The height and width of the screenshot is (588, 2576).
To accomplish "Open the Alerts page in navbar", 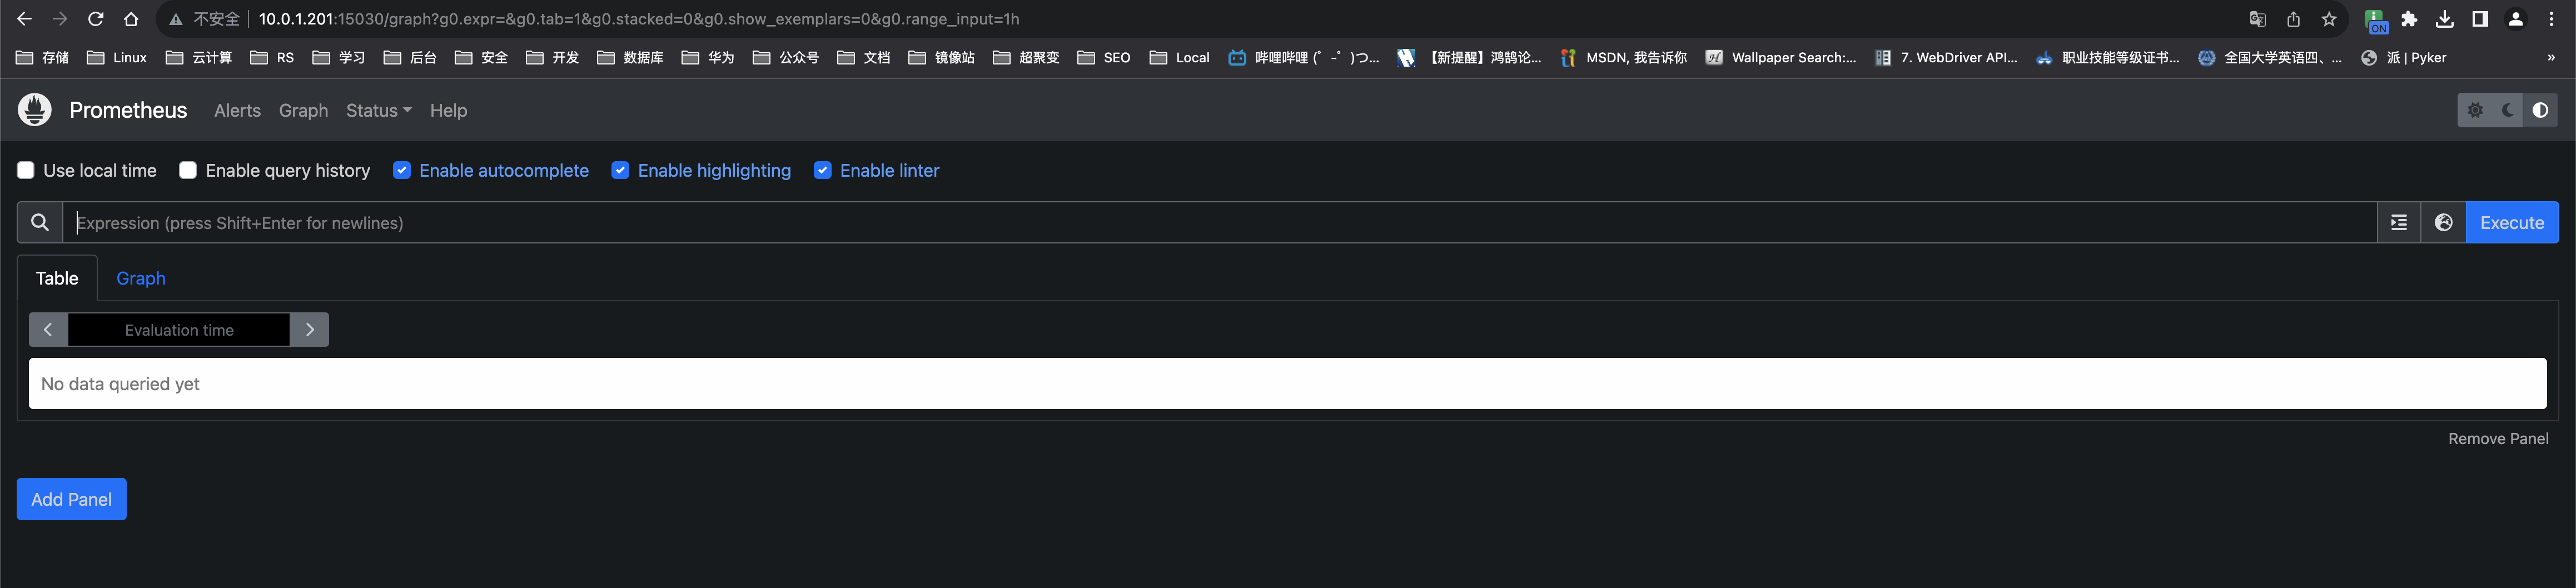I will tap(237, 110).
